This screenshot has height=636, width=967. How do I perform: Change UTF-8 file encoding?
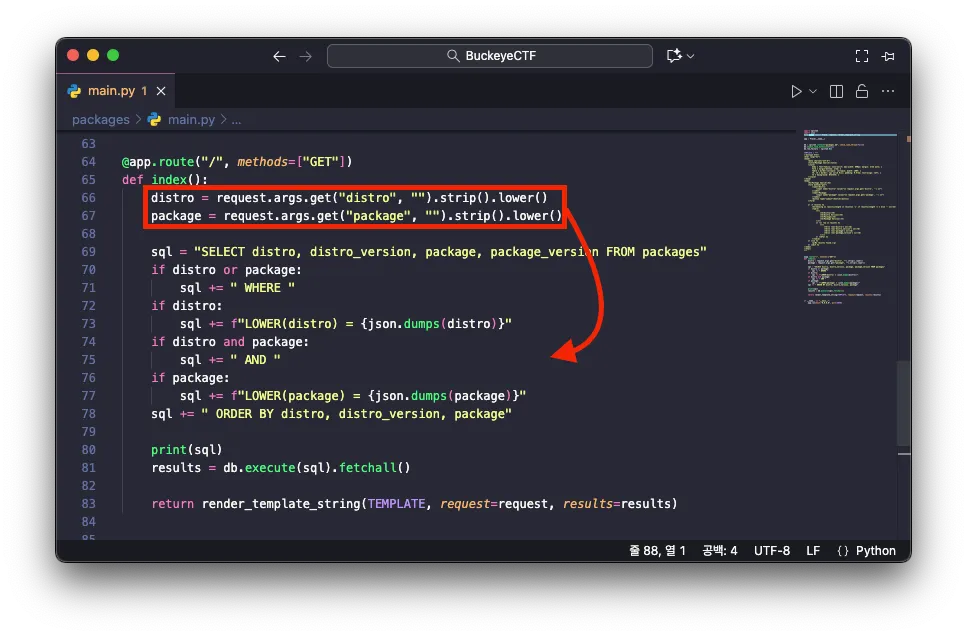[772, 551]
